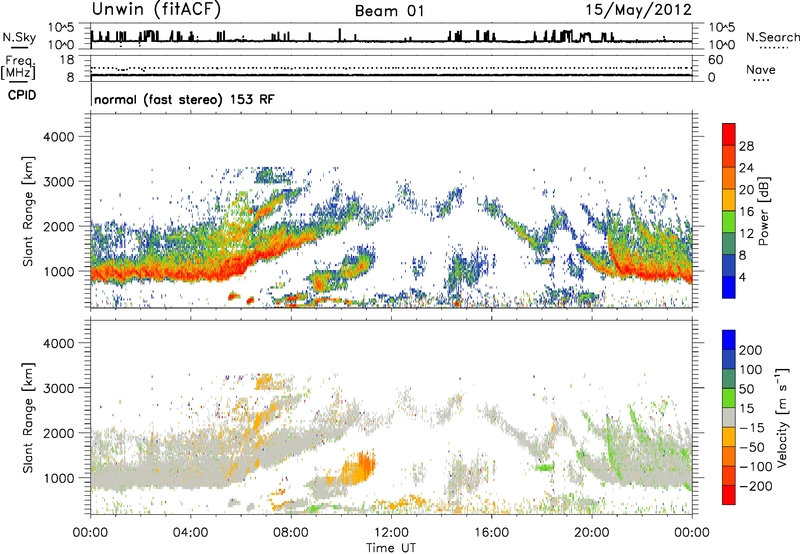The width and height of the screenshot is (800, 554).
Task: Click the 18 tick on frequency axis
Action: tap(67, 60)
